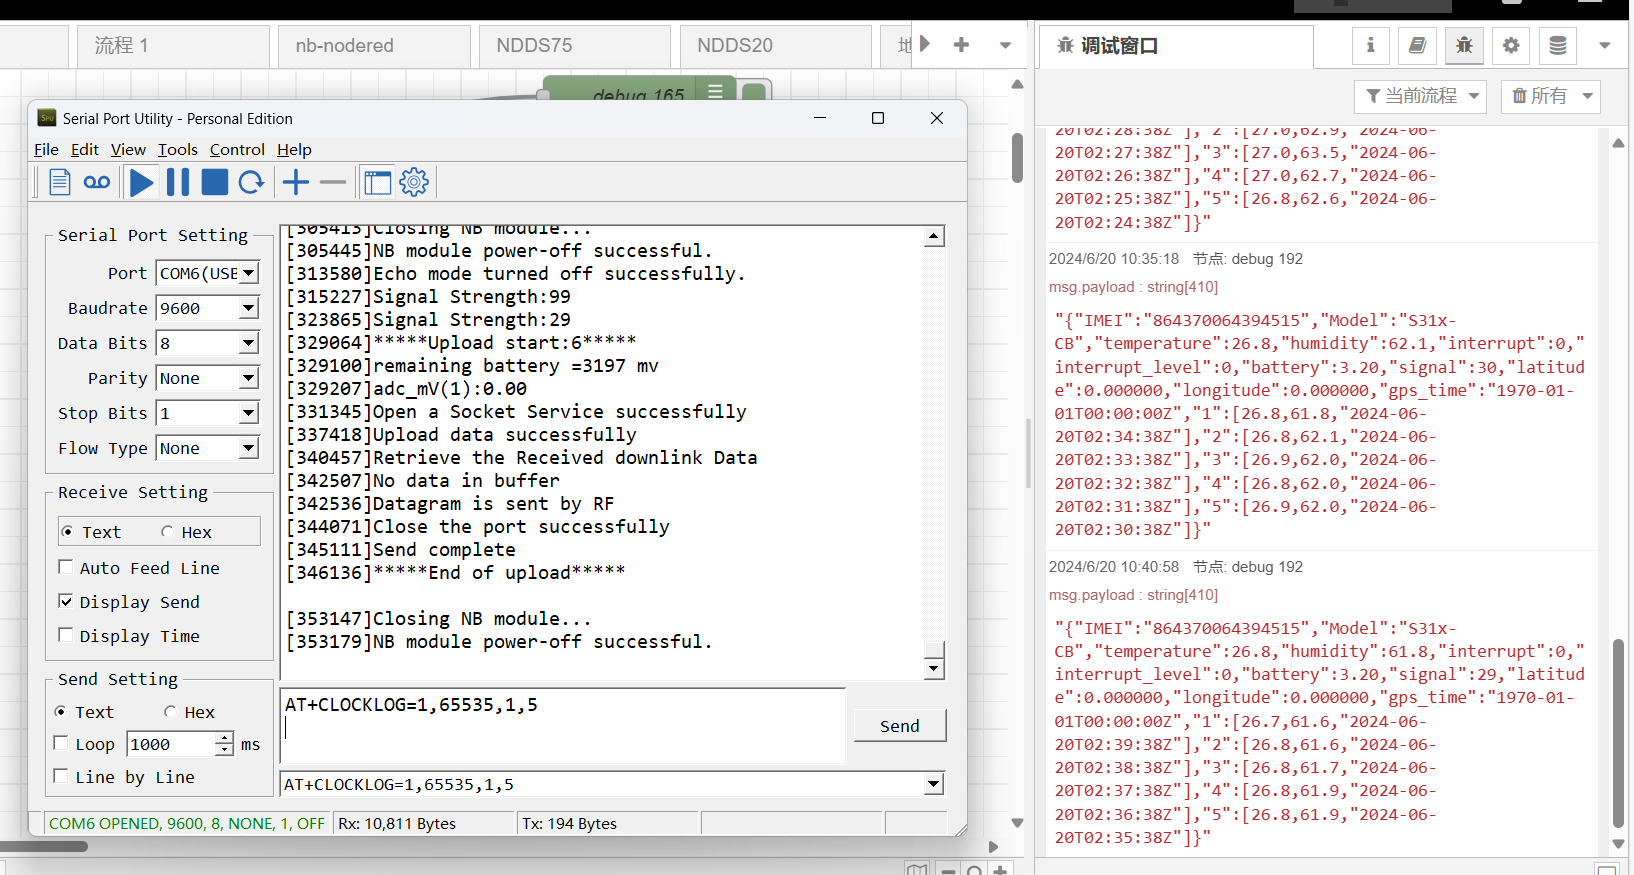Click the plus icon in Serial Port Utility toolbar

296,182
